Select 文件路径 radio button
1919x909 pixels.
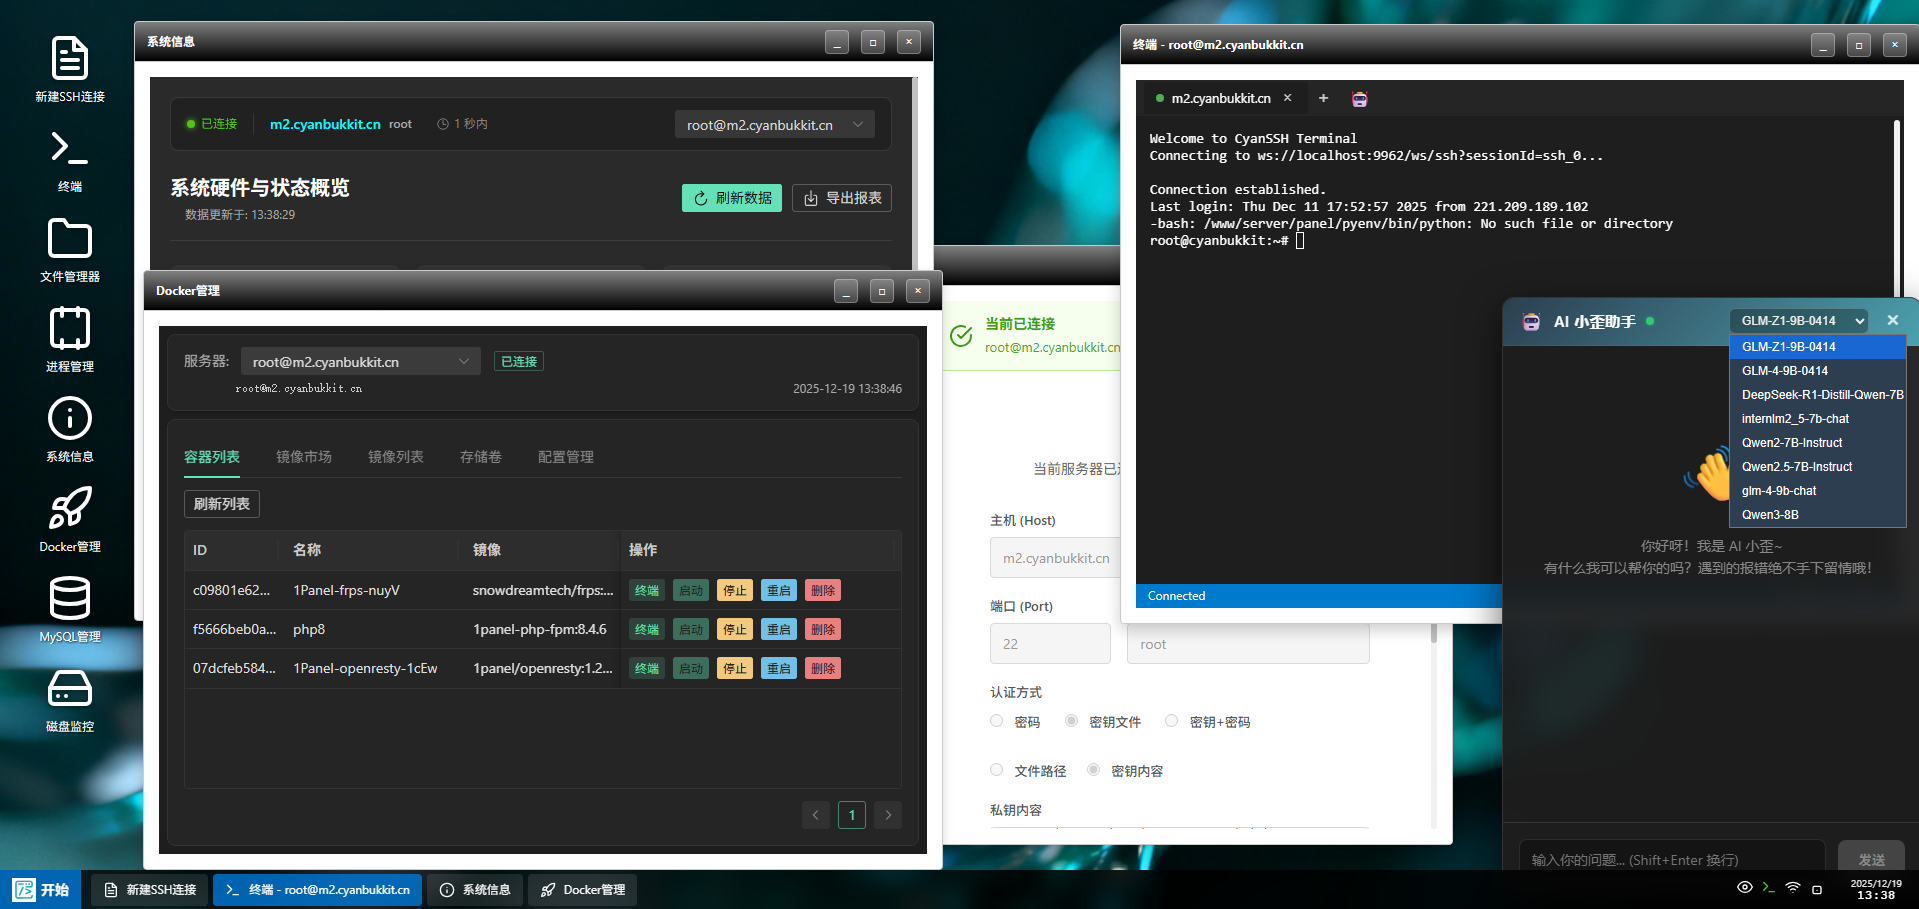coord(996,770)
